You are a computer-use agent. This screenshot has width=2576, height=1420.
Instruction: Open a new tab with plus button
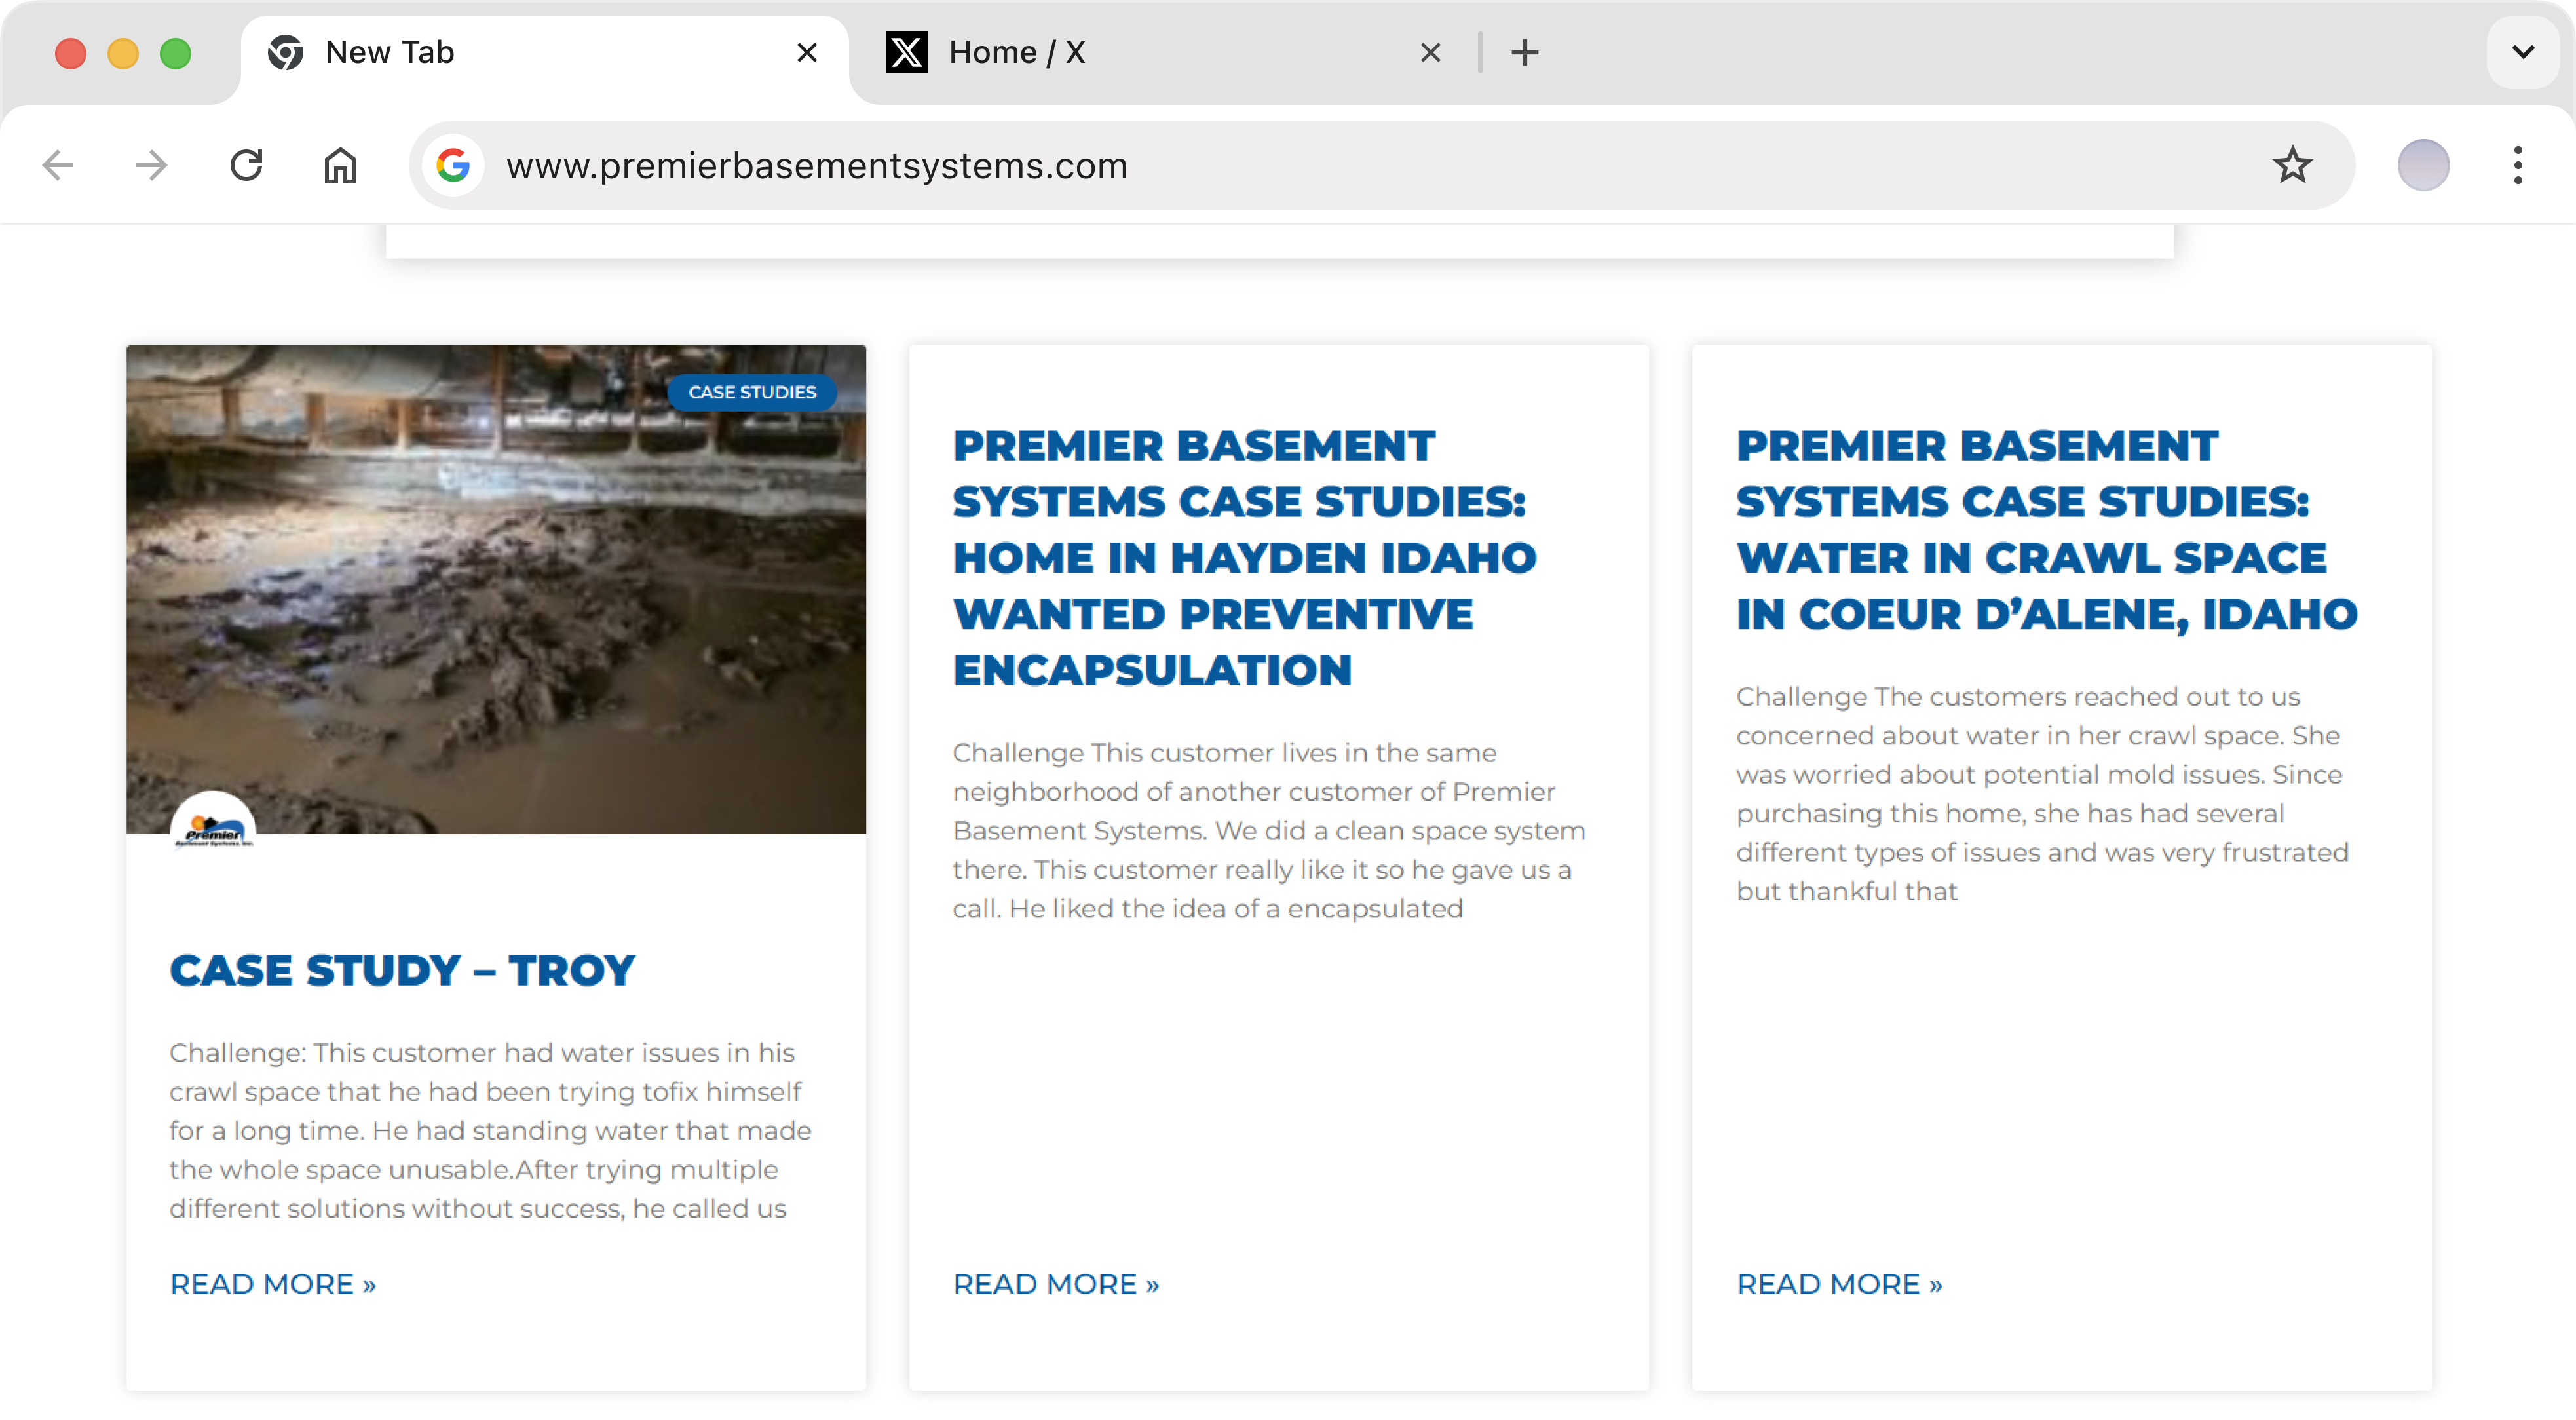1525,52
